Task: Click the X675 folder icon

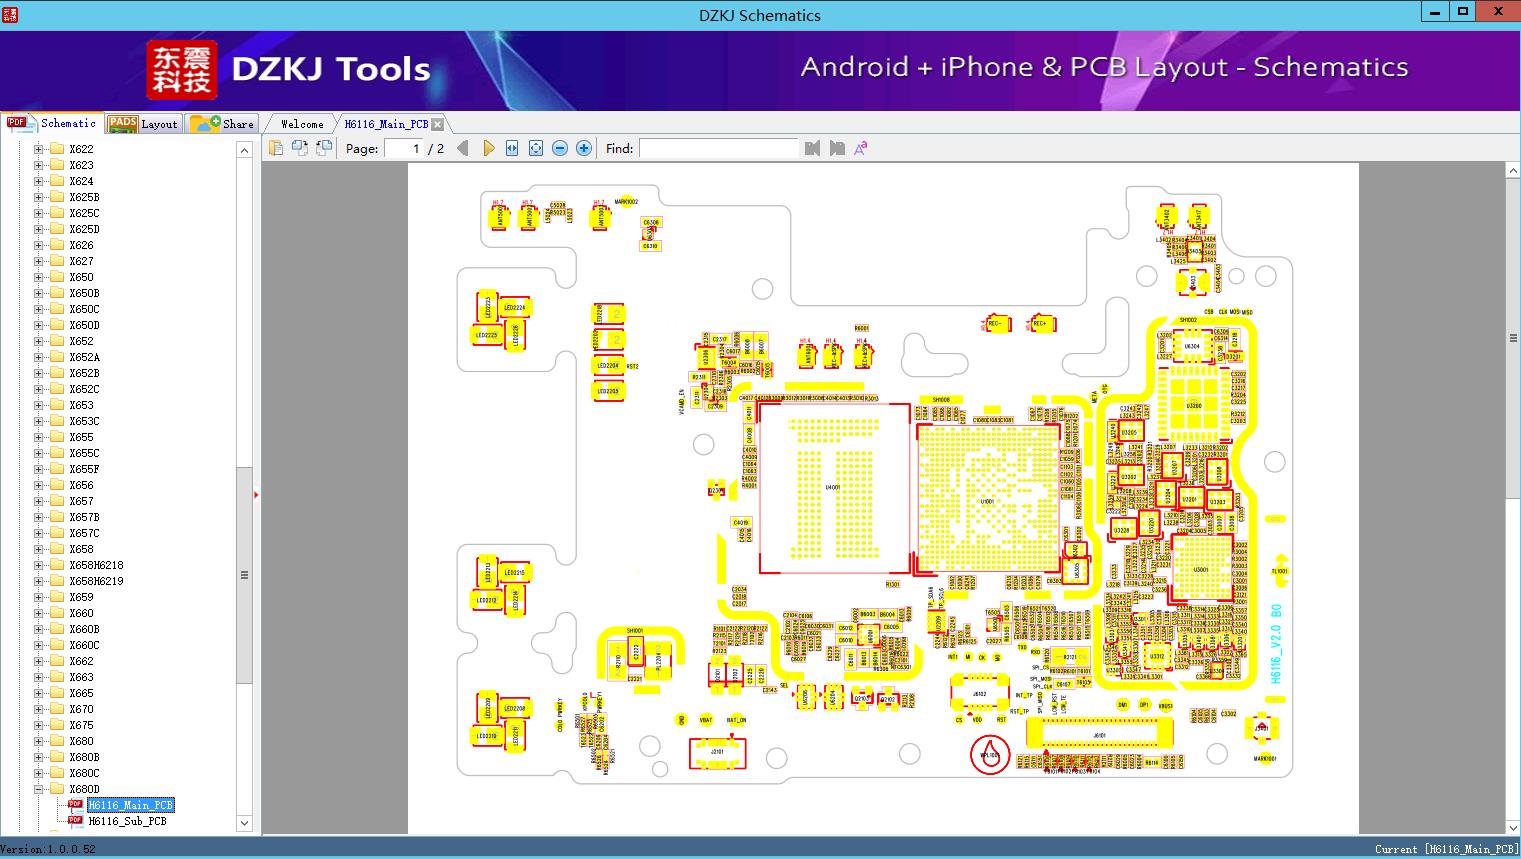Action: pyautogui.click(x=57, y=725)
